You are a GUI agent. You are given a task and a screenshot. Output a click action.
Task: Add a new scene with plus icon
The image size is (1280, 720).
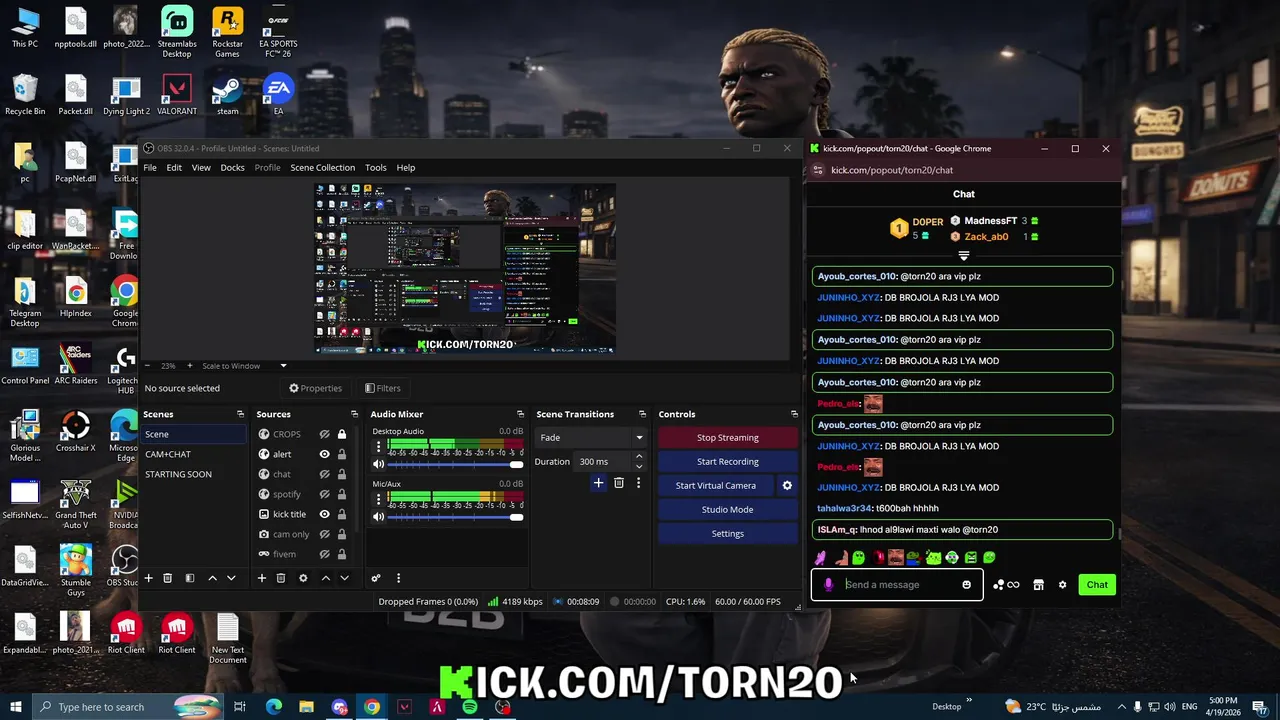tap(148, 578)
